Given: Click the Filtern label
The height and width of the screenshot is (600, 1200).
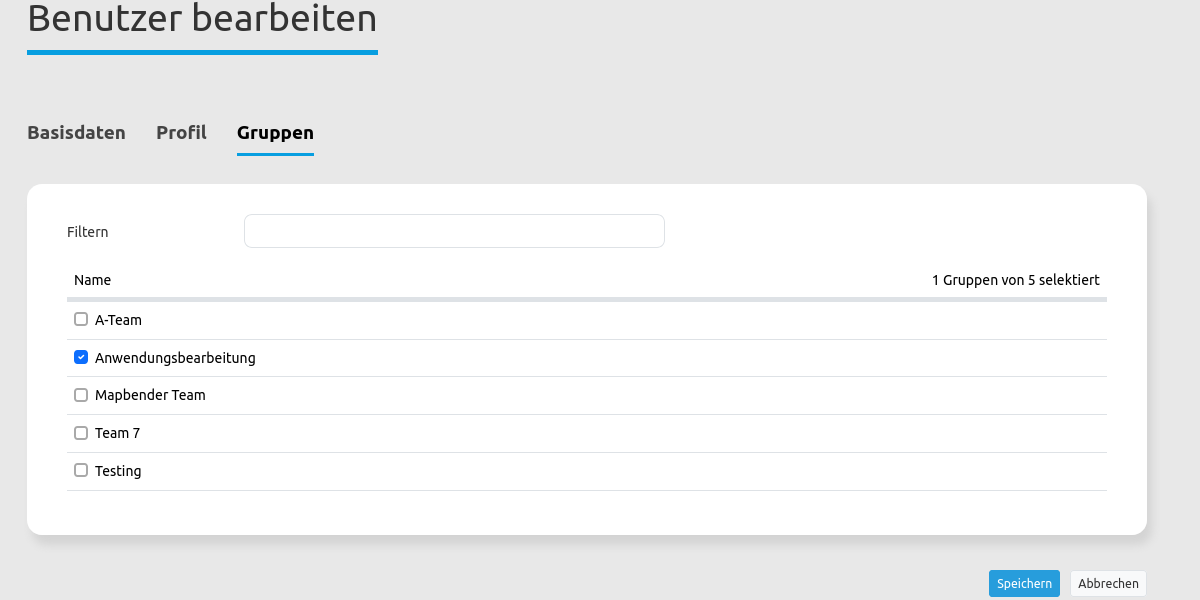Looking at the screenshot, I should click(87, 232).
